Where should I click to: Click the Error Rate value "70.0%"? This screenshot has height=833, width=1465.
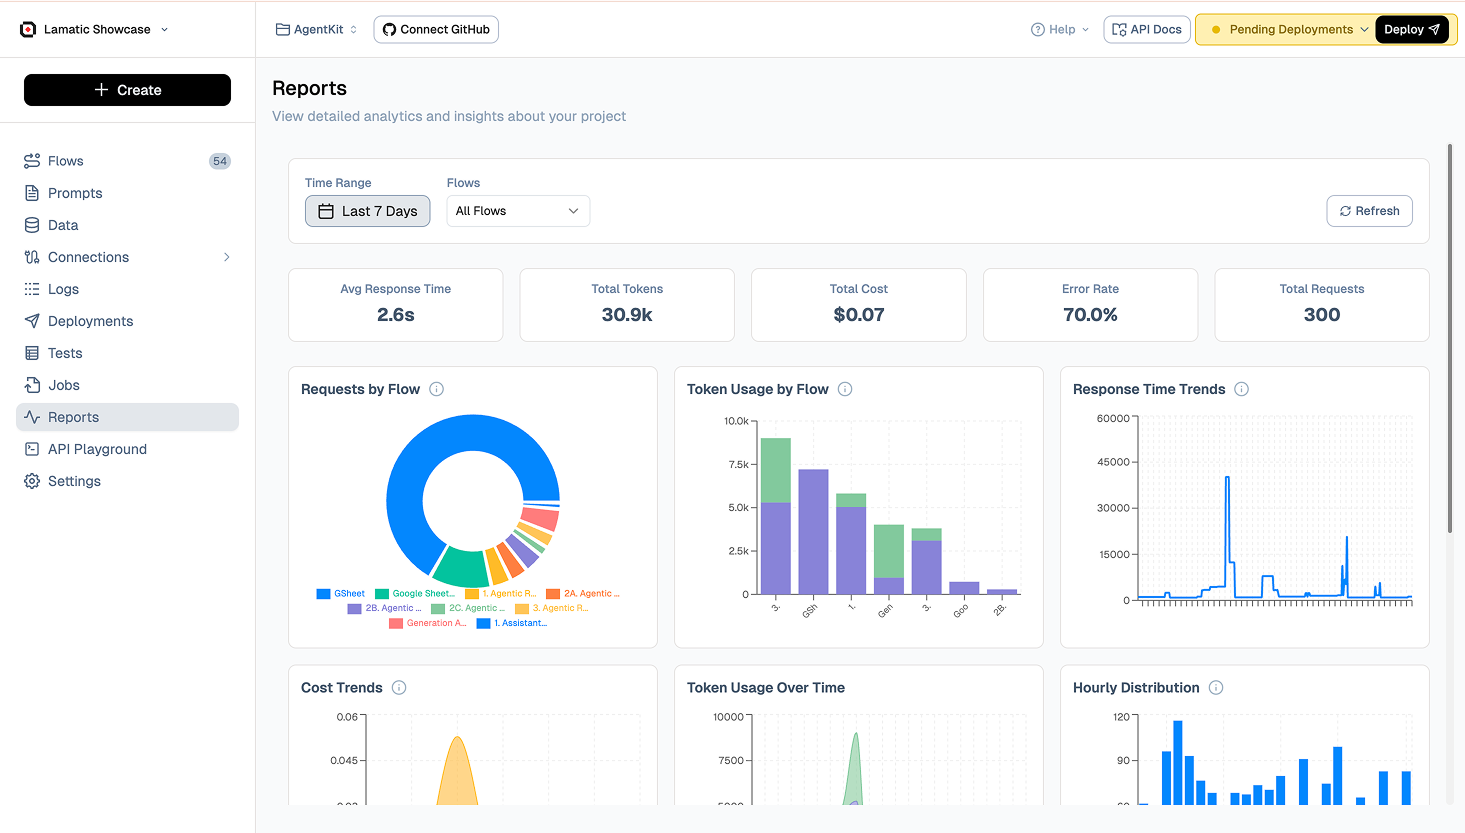(x=1090, y=315)
